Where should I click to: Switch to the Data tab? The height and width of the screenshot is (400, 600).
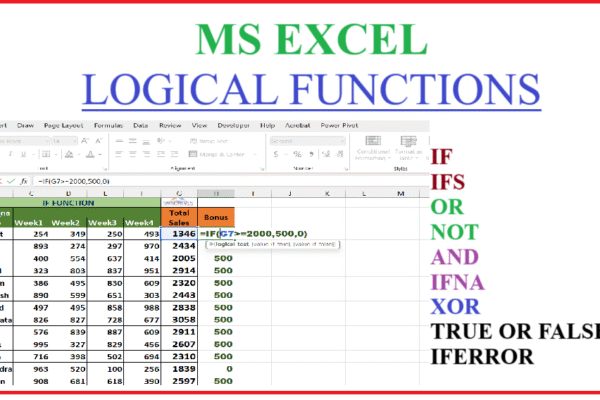[x=140, y=126]
